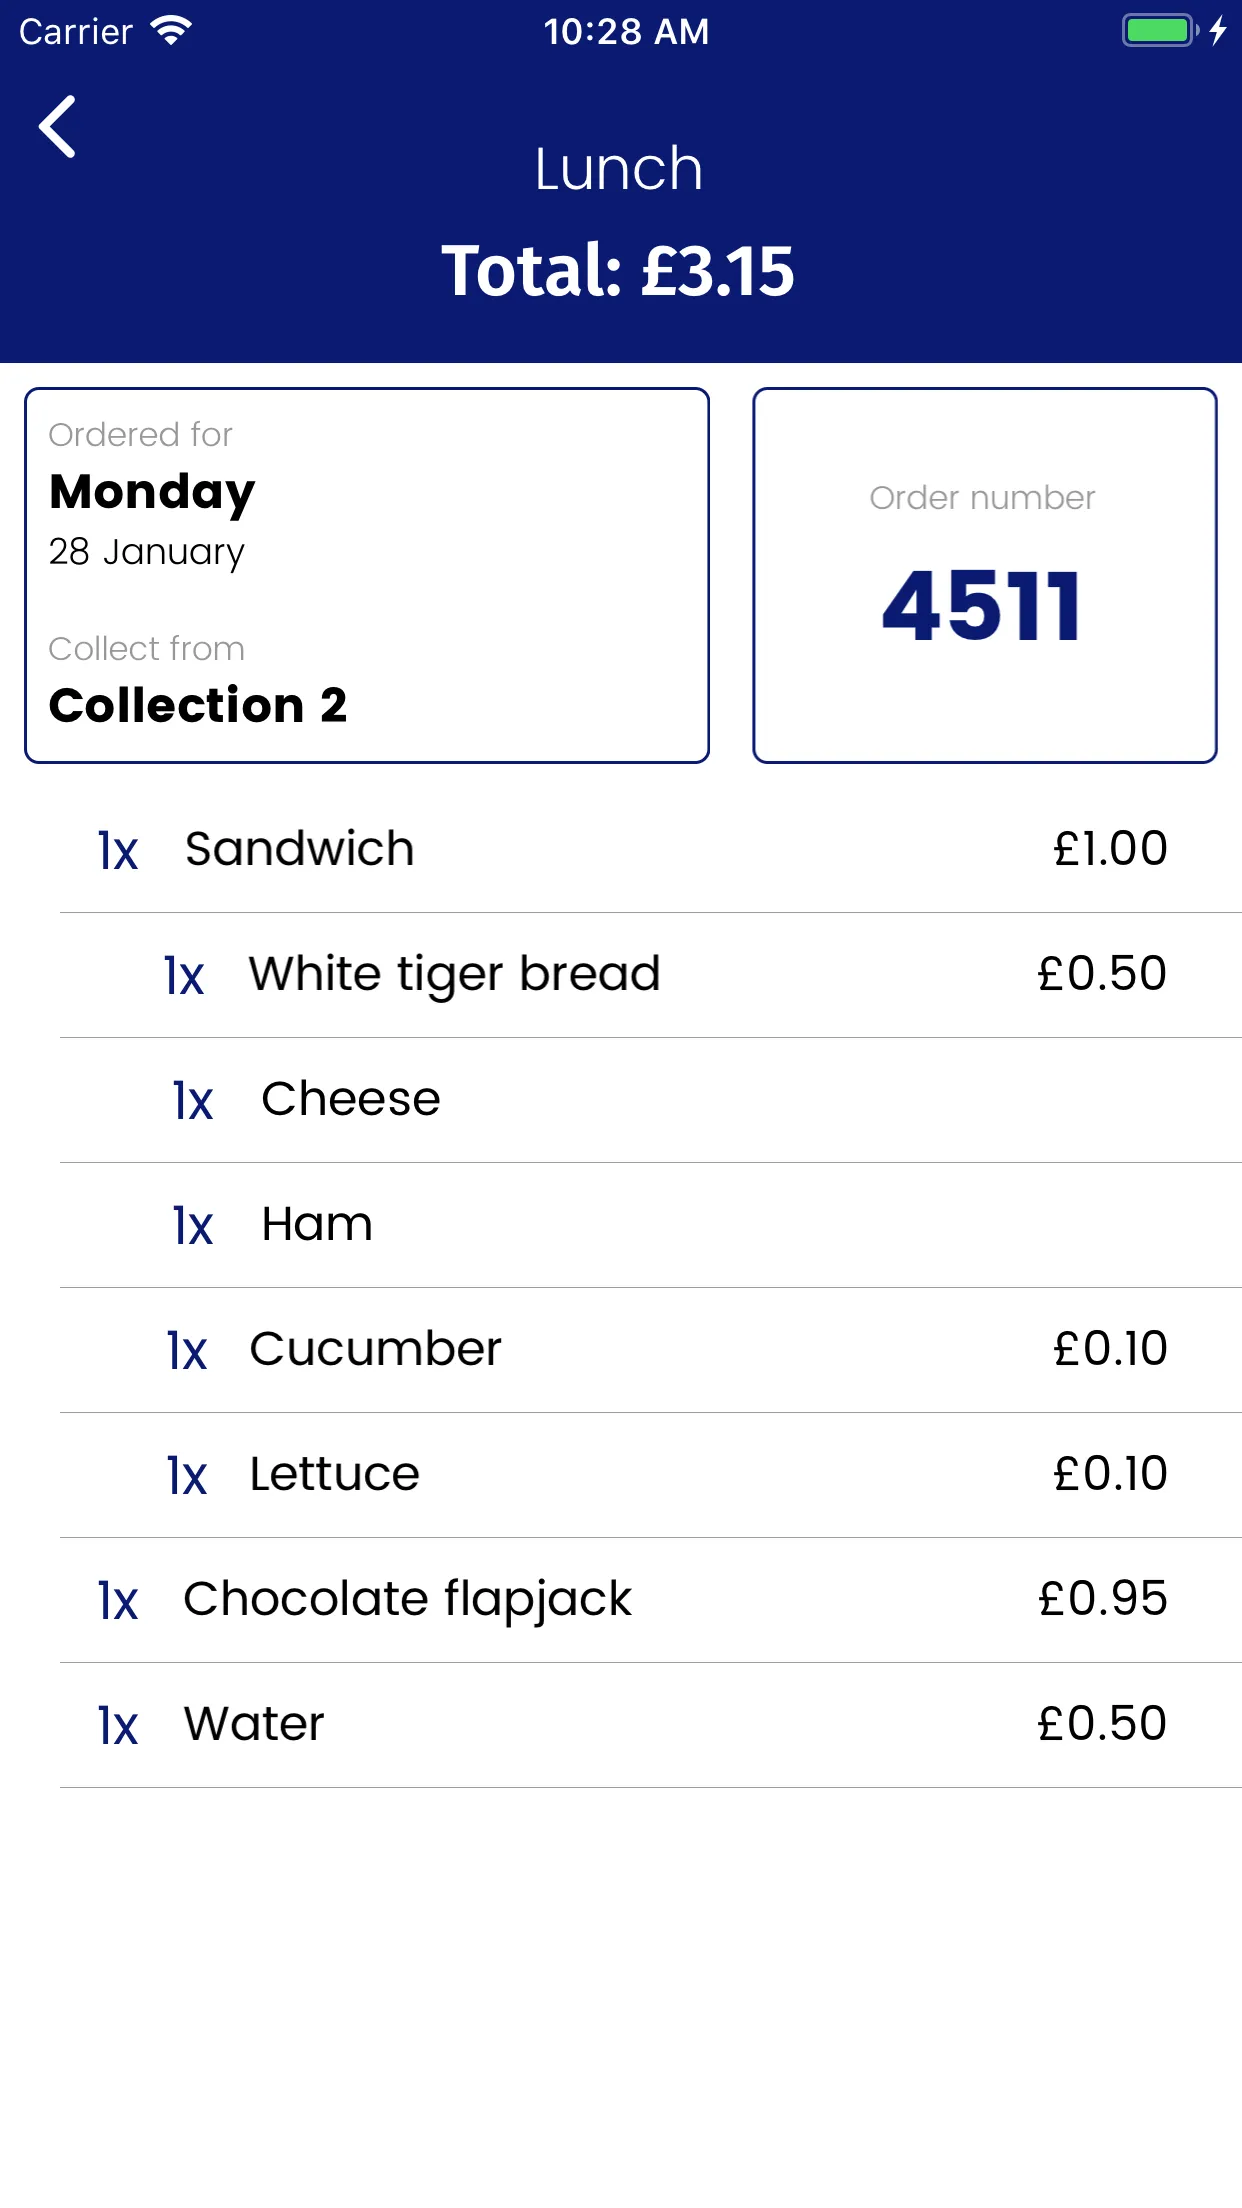Select the Cheese filling row

[651, 1100]
